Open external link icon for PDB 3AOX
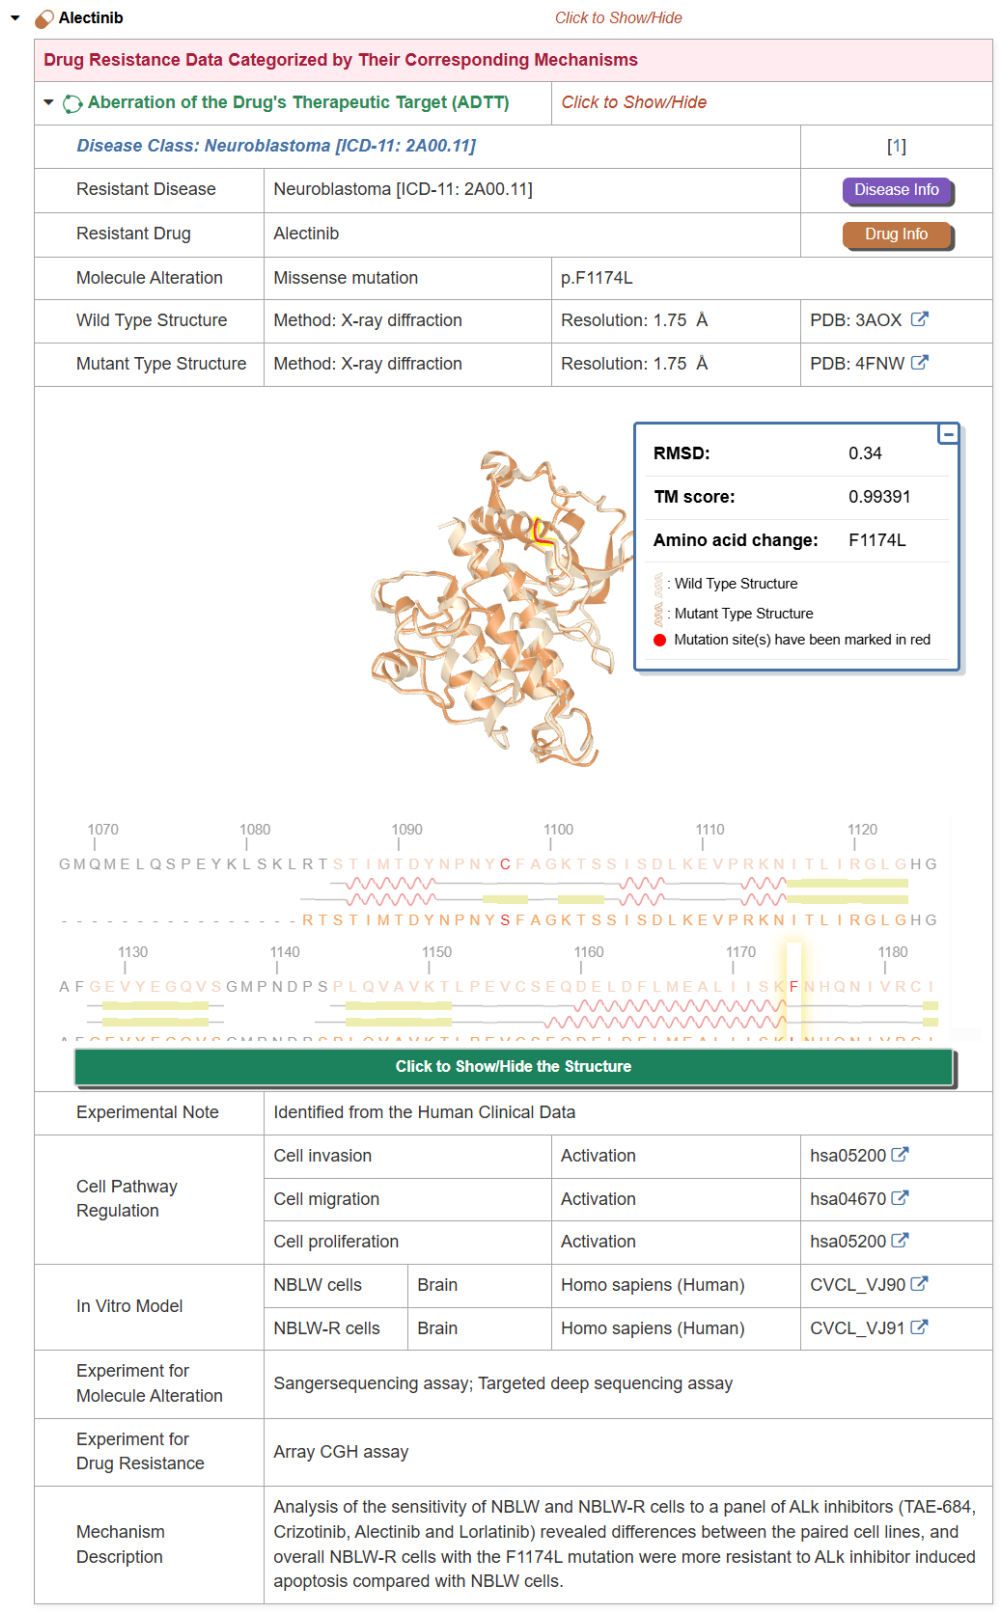This screenshot has width=1004, height=1618. (x=919, y=319)
